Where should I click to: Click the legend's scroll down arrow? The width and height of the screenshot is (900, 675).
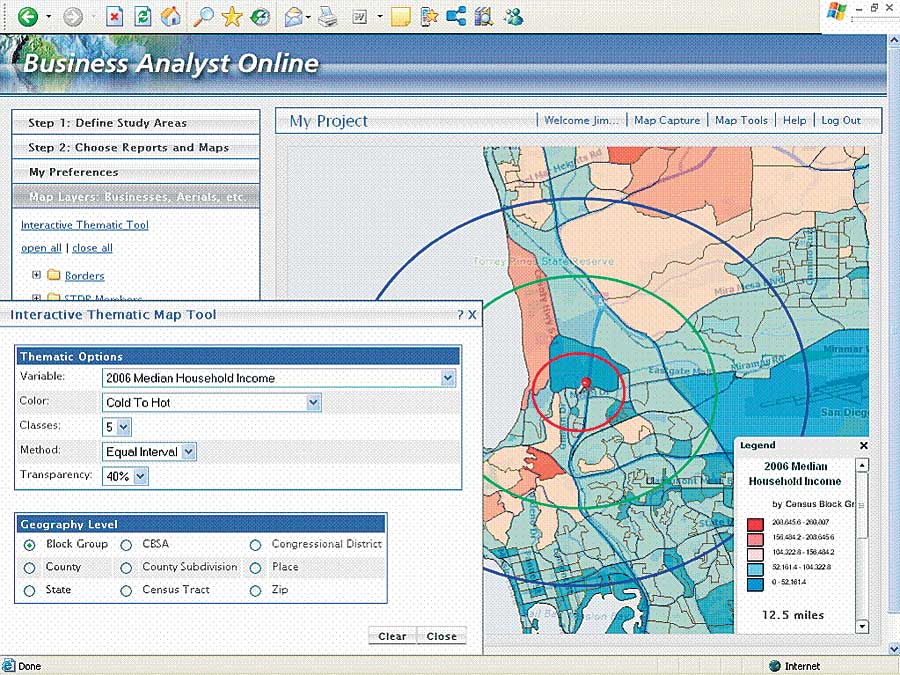[862, 626]
